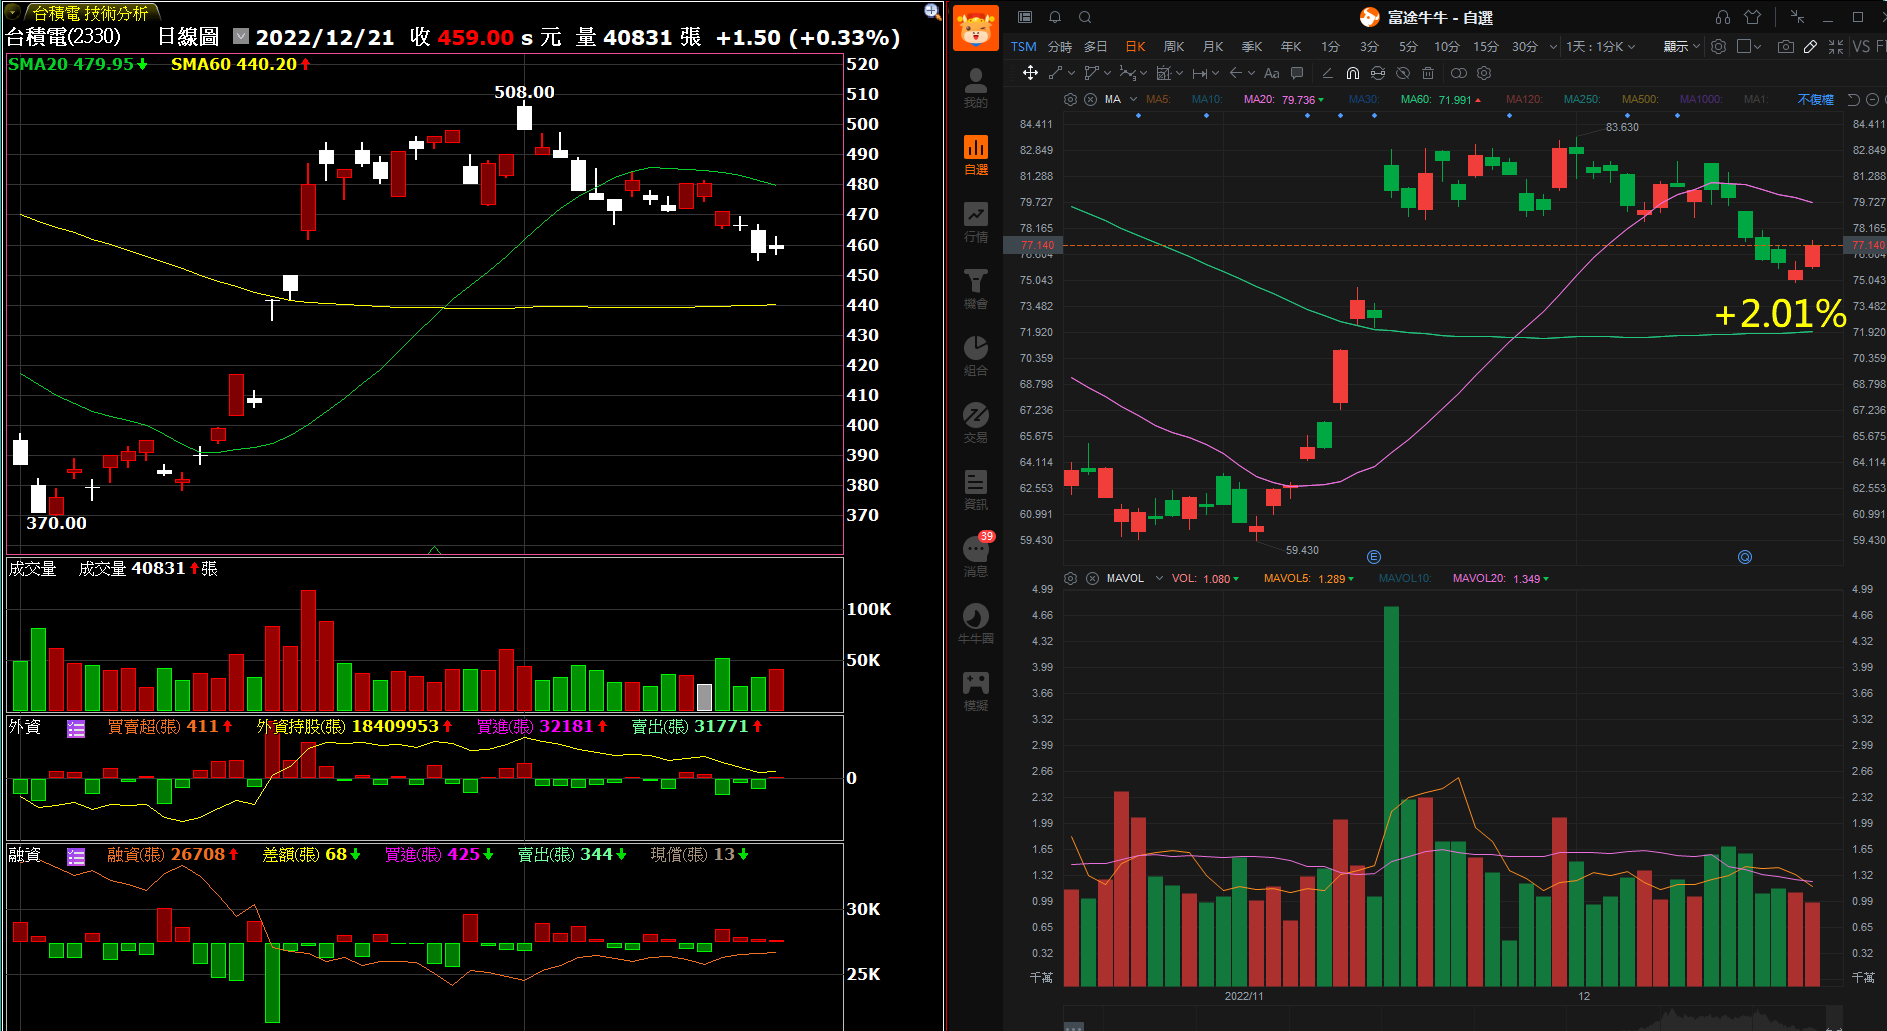Click the search magnifier icon in Futu title bar
Image resolution: width=1887 pixels, height=1031 pixels.
[1085, 17]
